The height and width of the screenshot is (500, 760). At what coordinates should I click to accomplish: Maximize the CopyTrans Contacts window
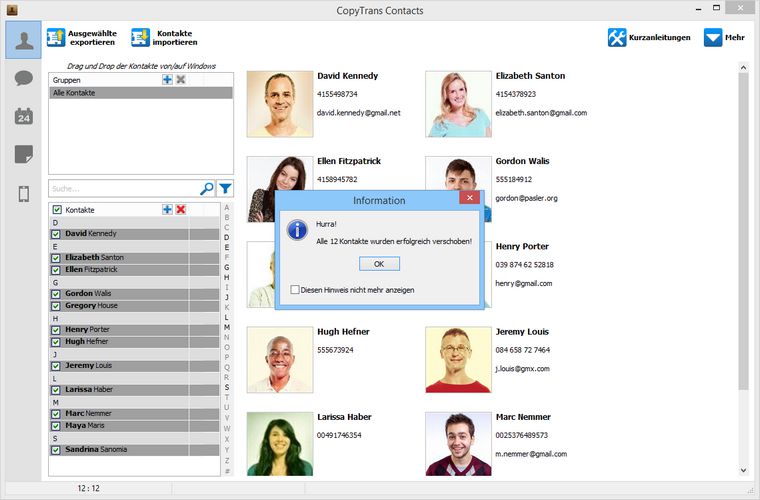coord(716,8)
